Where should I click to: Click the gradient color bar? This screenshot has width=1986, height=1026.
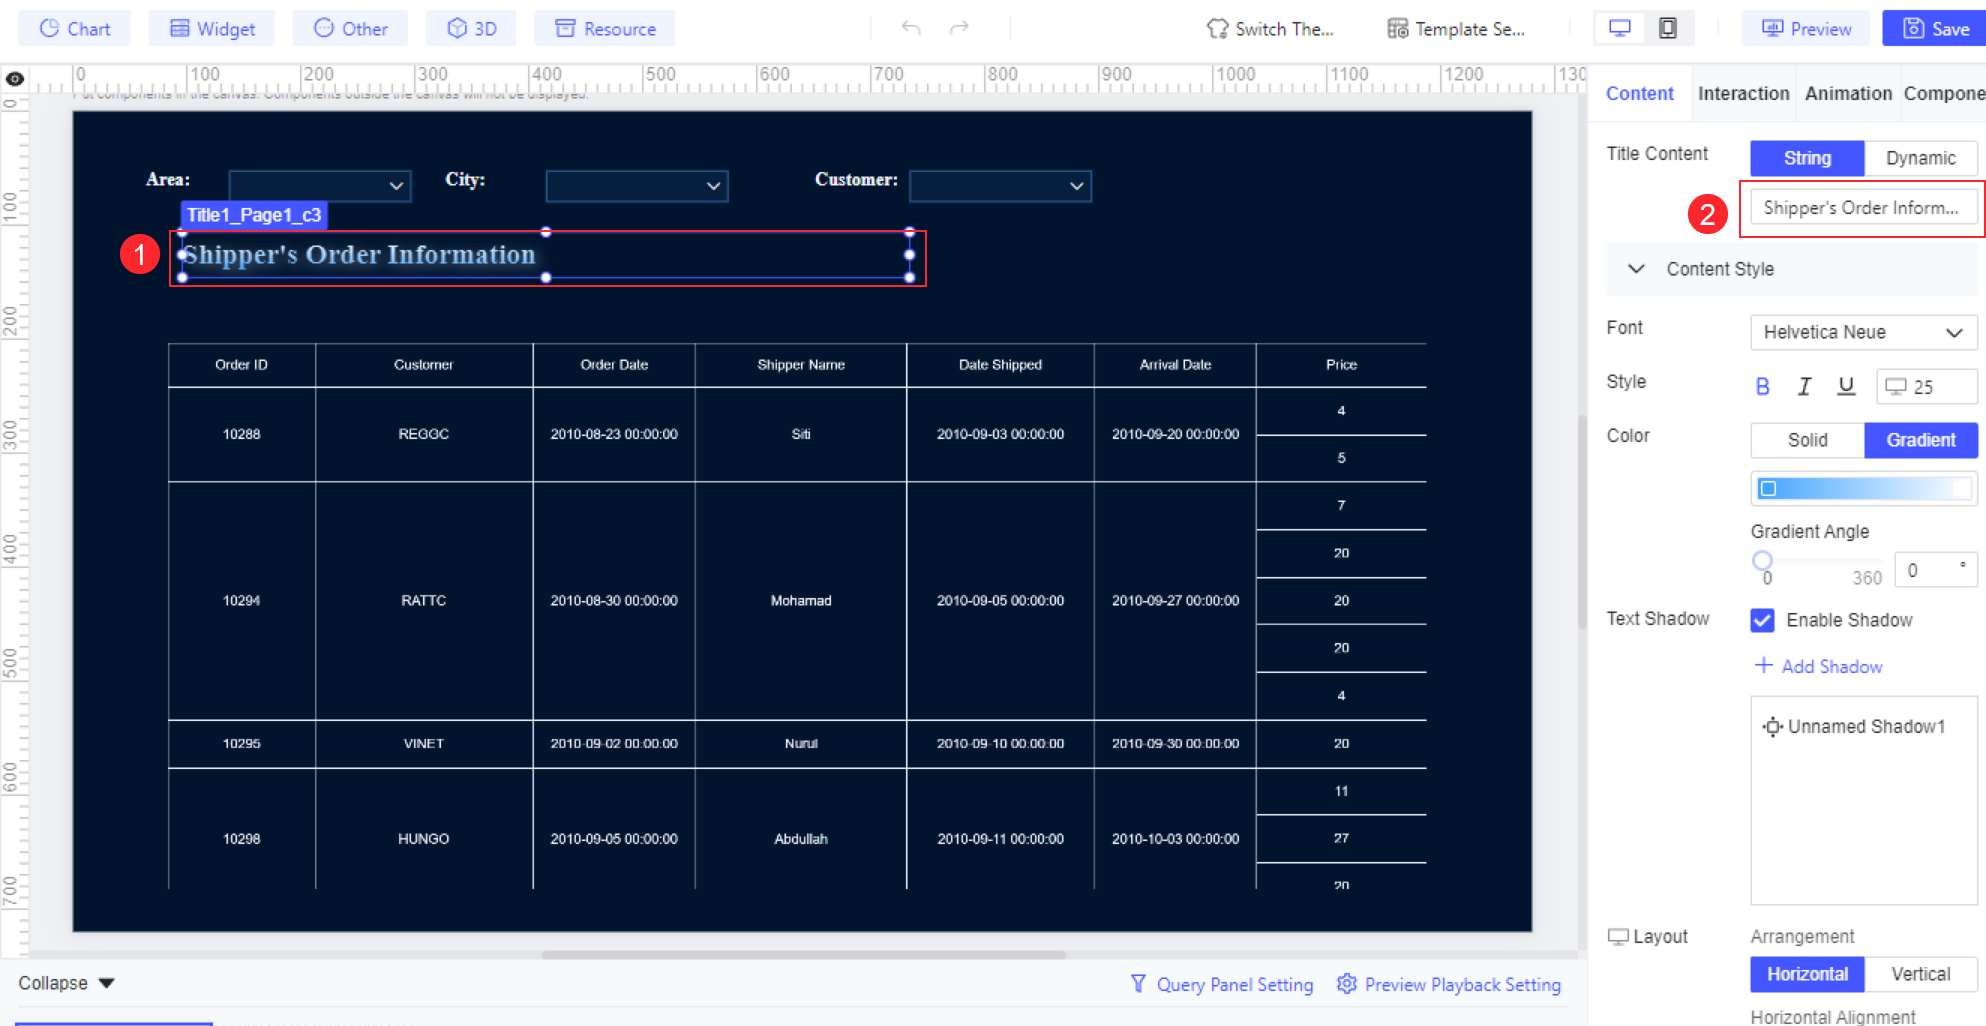1863,488
